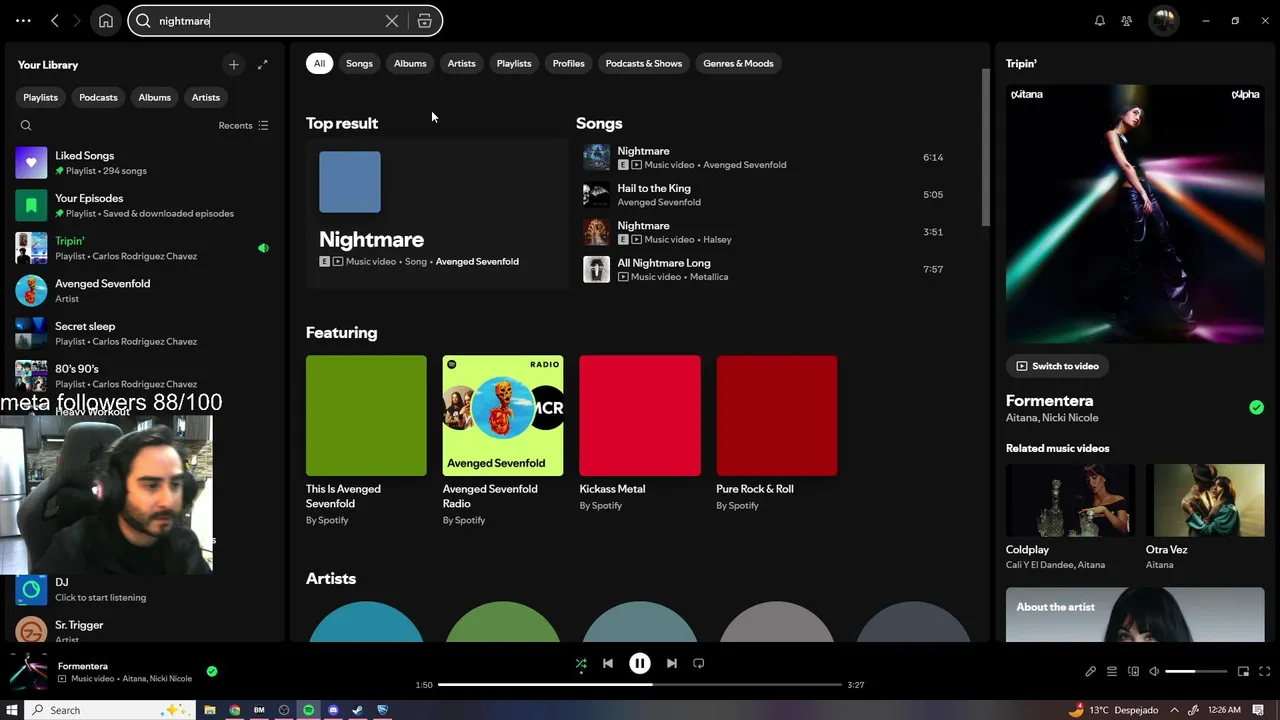Viewport: 1280px width, 720px height.
Task: Open the Pure Rock & Roll playlist
Action: click(777, 435)
